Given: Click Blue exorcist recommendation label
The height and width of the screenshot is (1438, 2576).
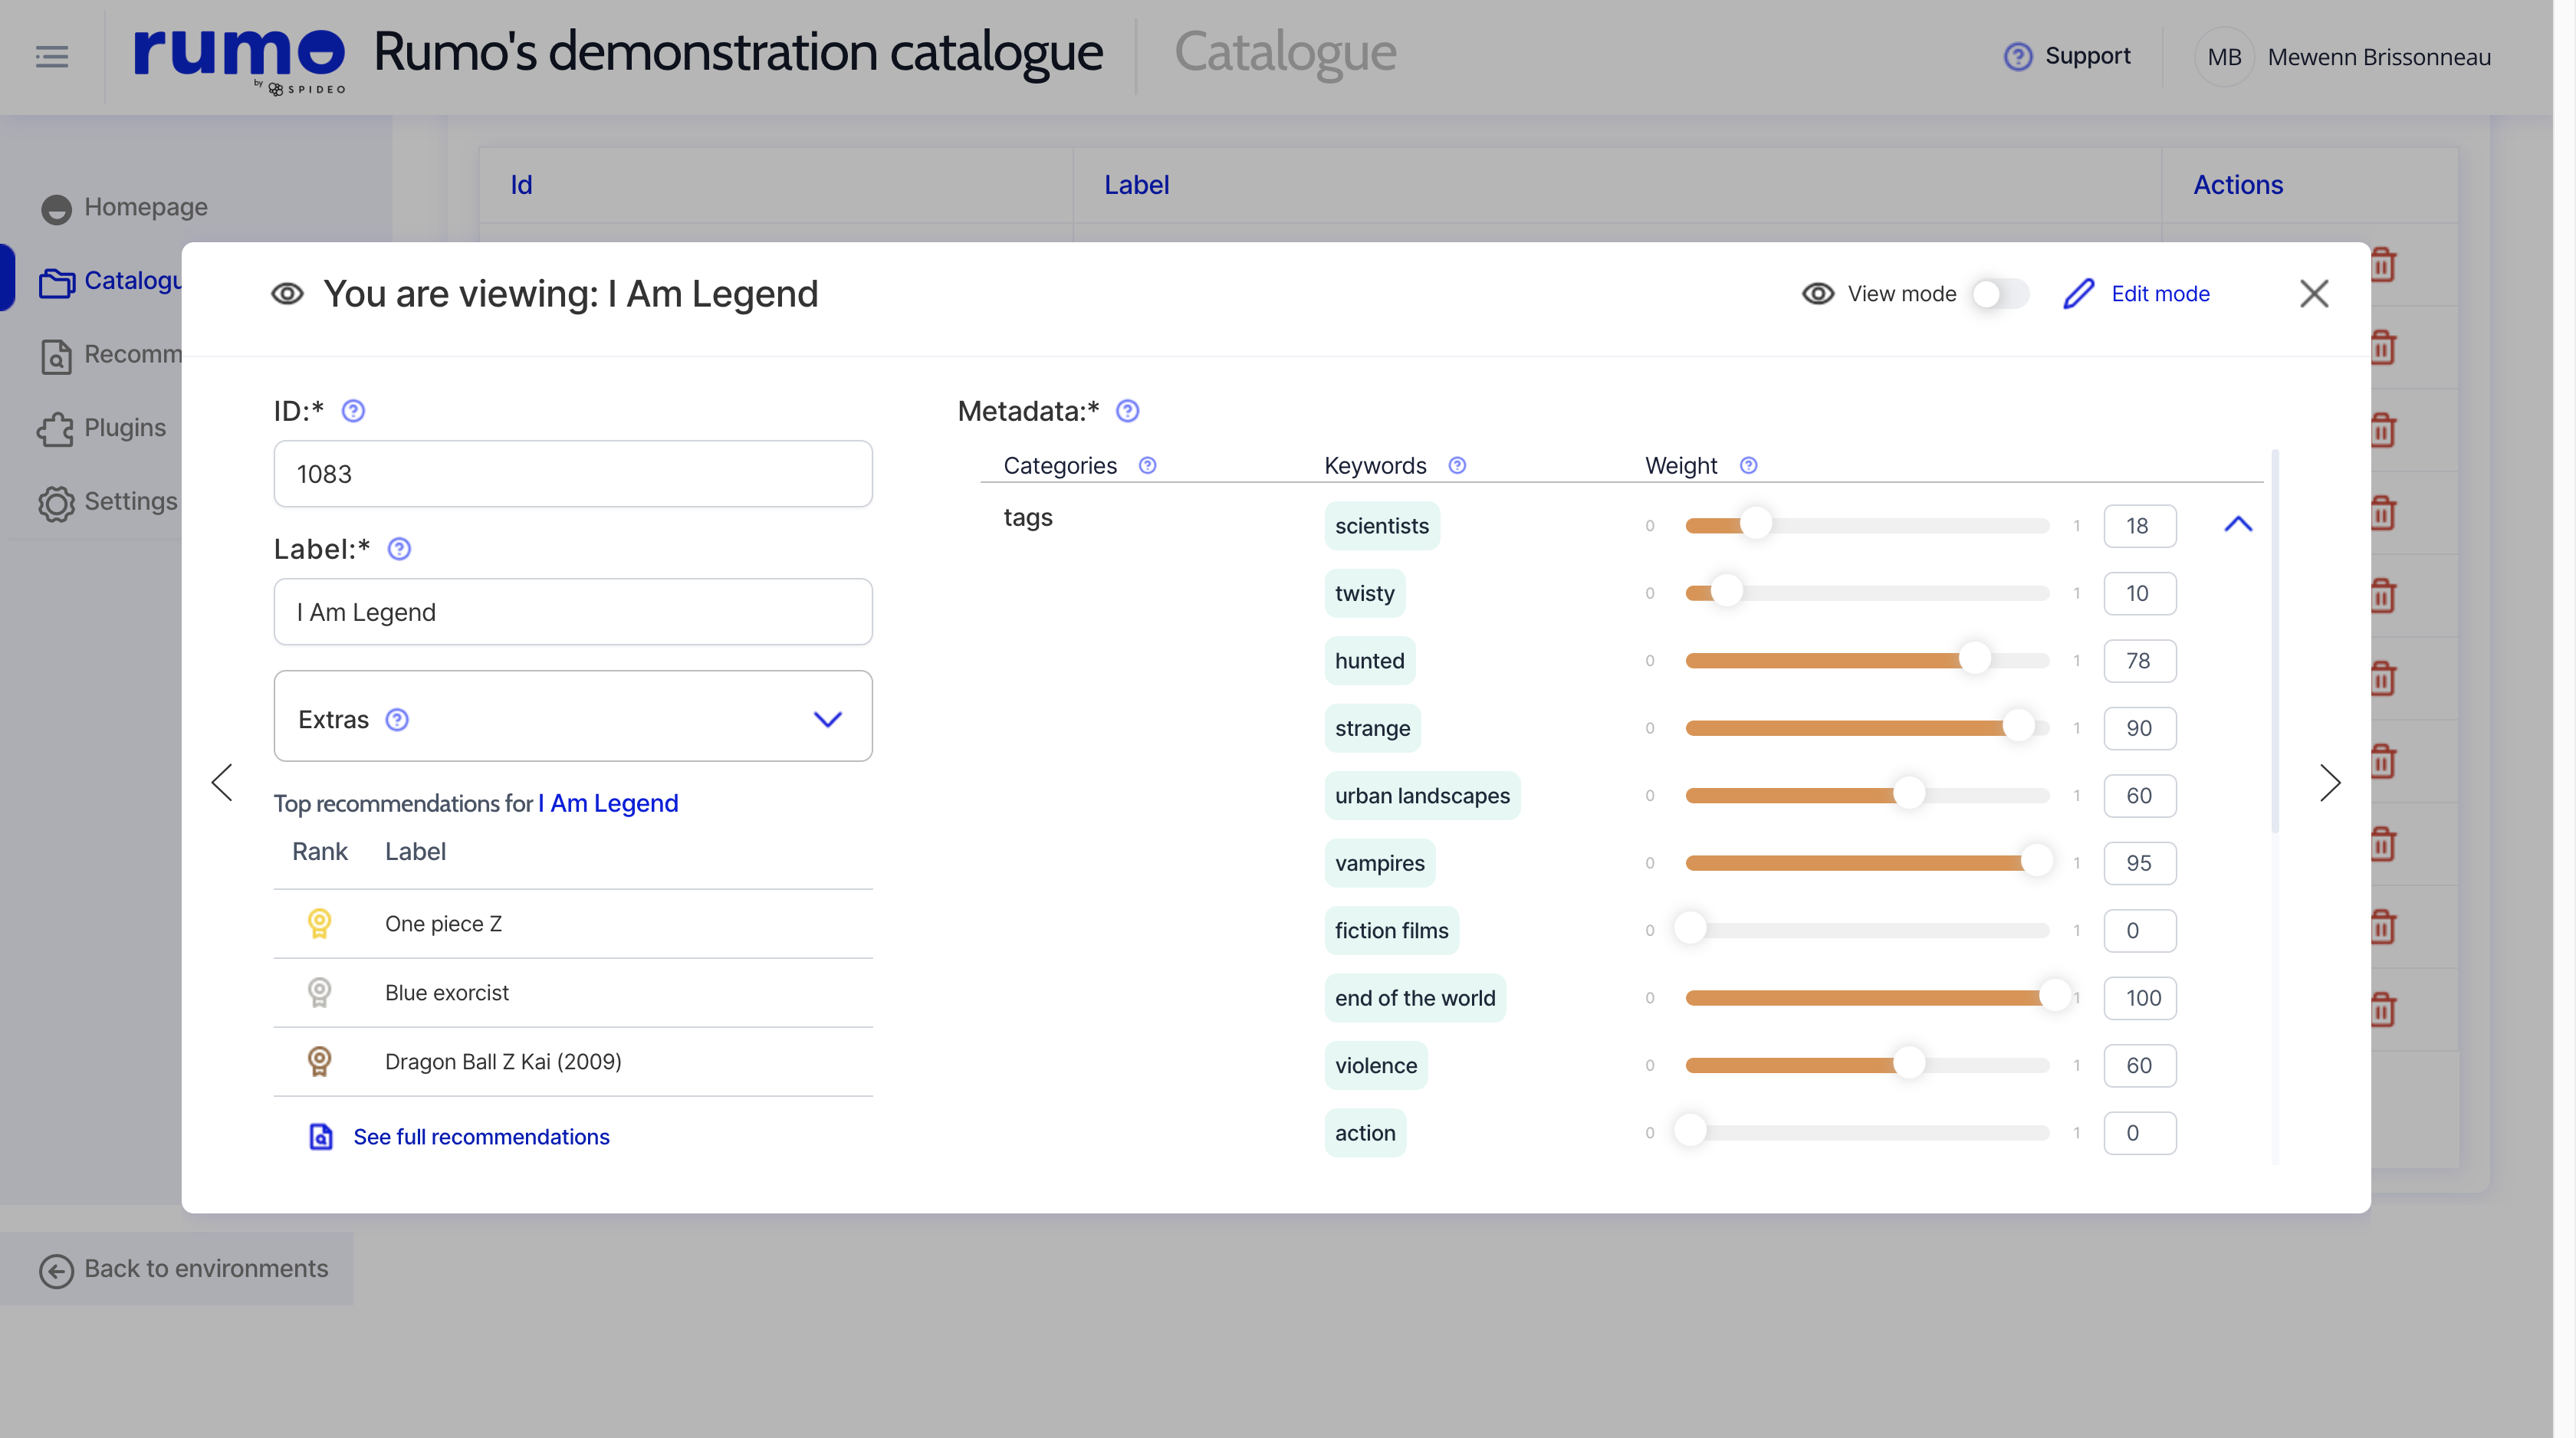Looking at the screenshot, I should click(447, 992).
